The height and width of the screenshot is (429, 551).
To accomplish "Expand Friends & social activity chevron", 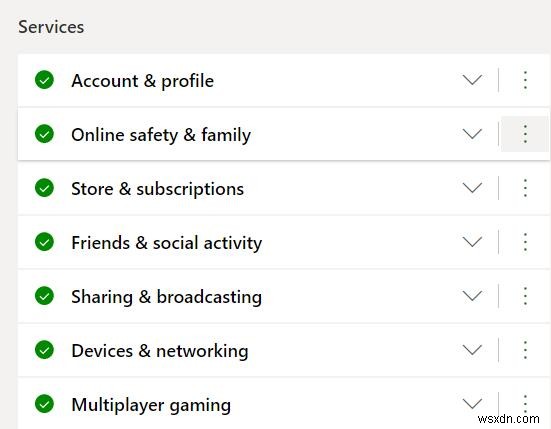I will tap(472, 242).
